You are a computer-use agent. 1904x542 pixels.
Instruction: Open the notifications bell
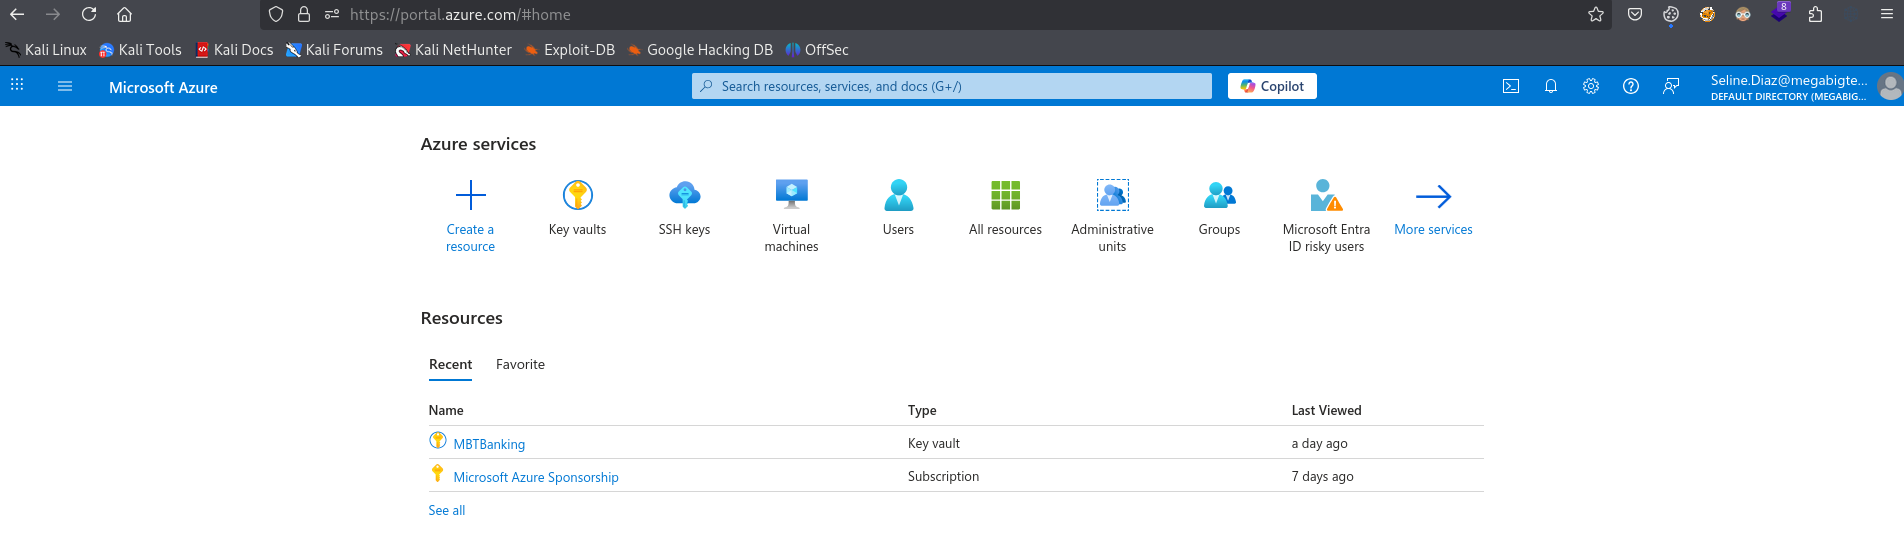(x=1551, y=87)
